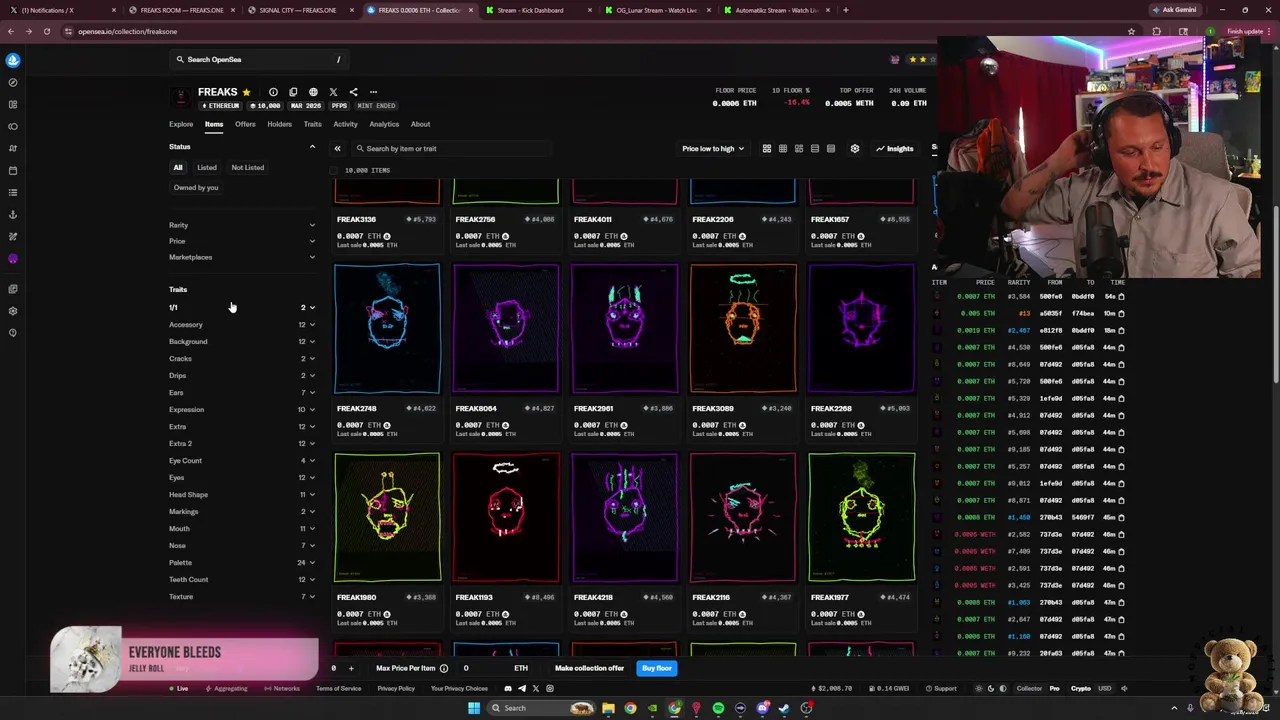Collapse the filter sidebar double-chevron
Image resolution: width=1280 pixels, height=720 pixels.
pyautogui.click(x=337, y=148)
